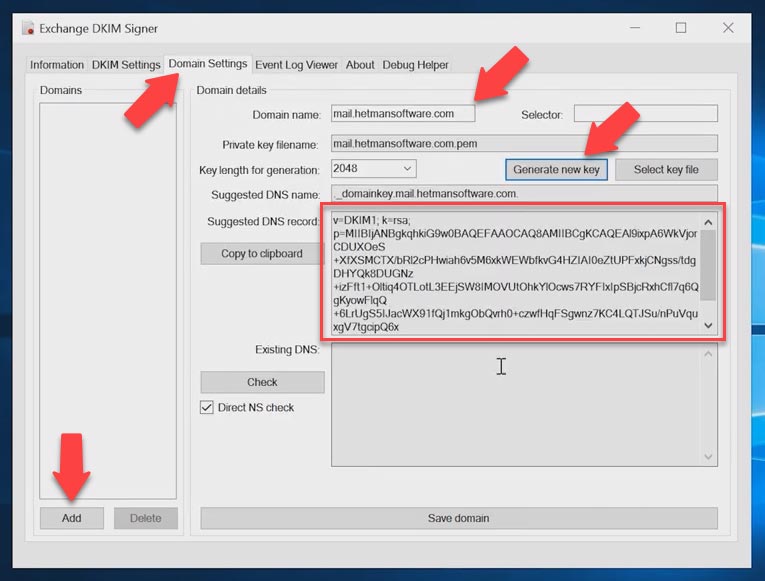Image resolution: width=765 pixels, height=581 pixels.
Task: Click the Suggested DNS name field
Action: tap(524, 194)
